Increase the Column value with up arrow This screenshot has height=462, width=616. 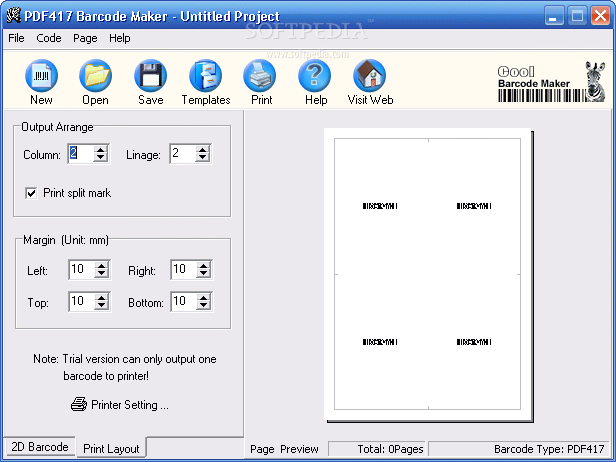[x=101, y=149]
